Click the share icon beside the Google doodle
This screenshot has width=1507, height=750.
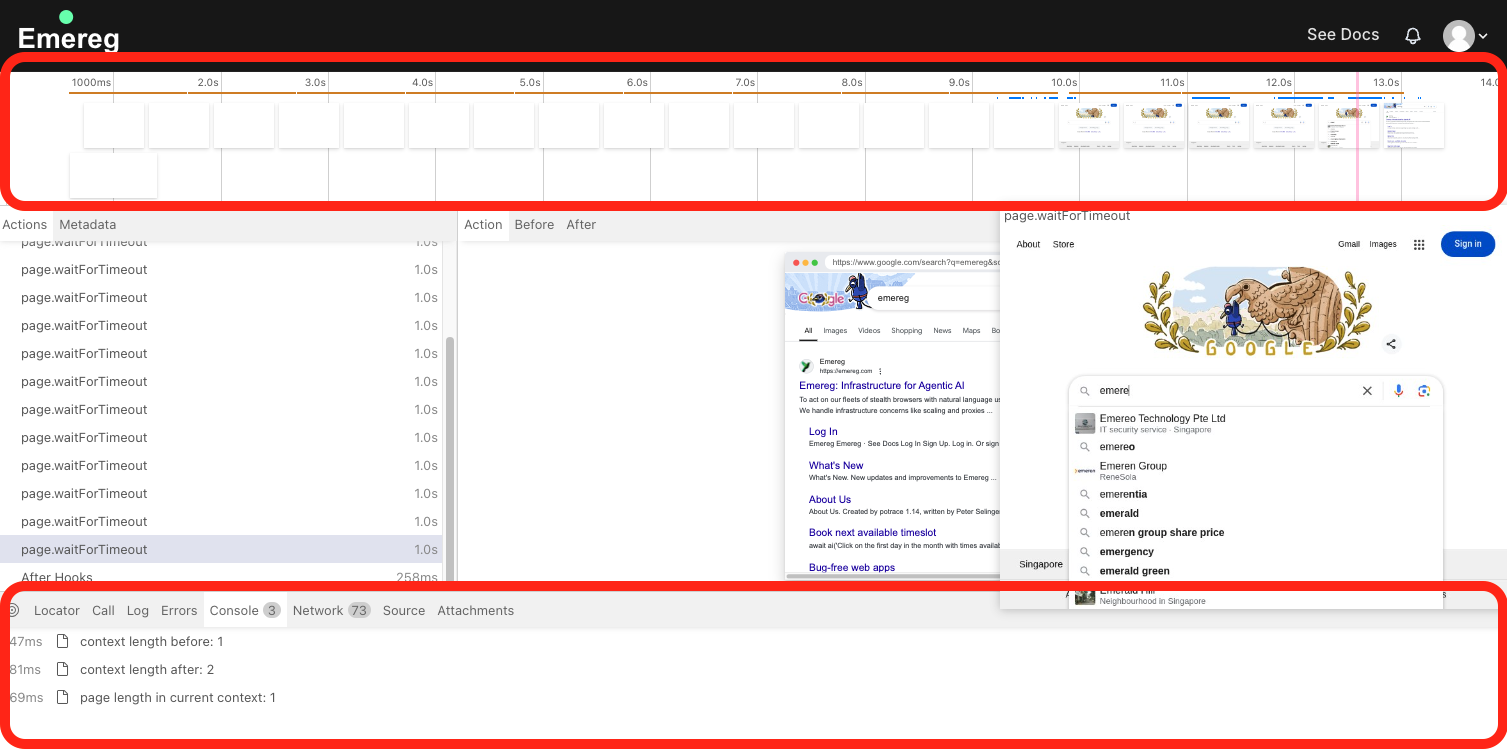pyautogui.click(x=1391, y=344)
